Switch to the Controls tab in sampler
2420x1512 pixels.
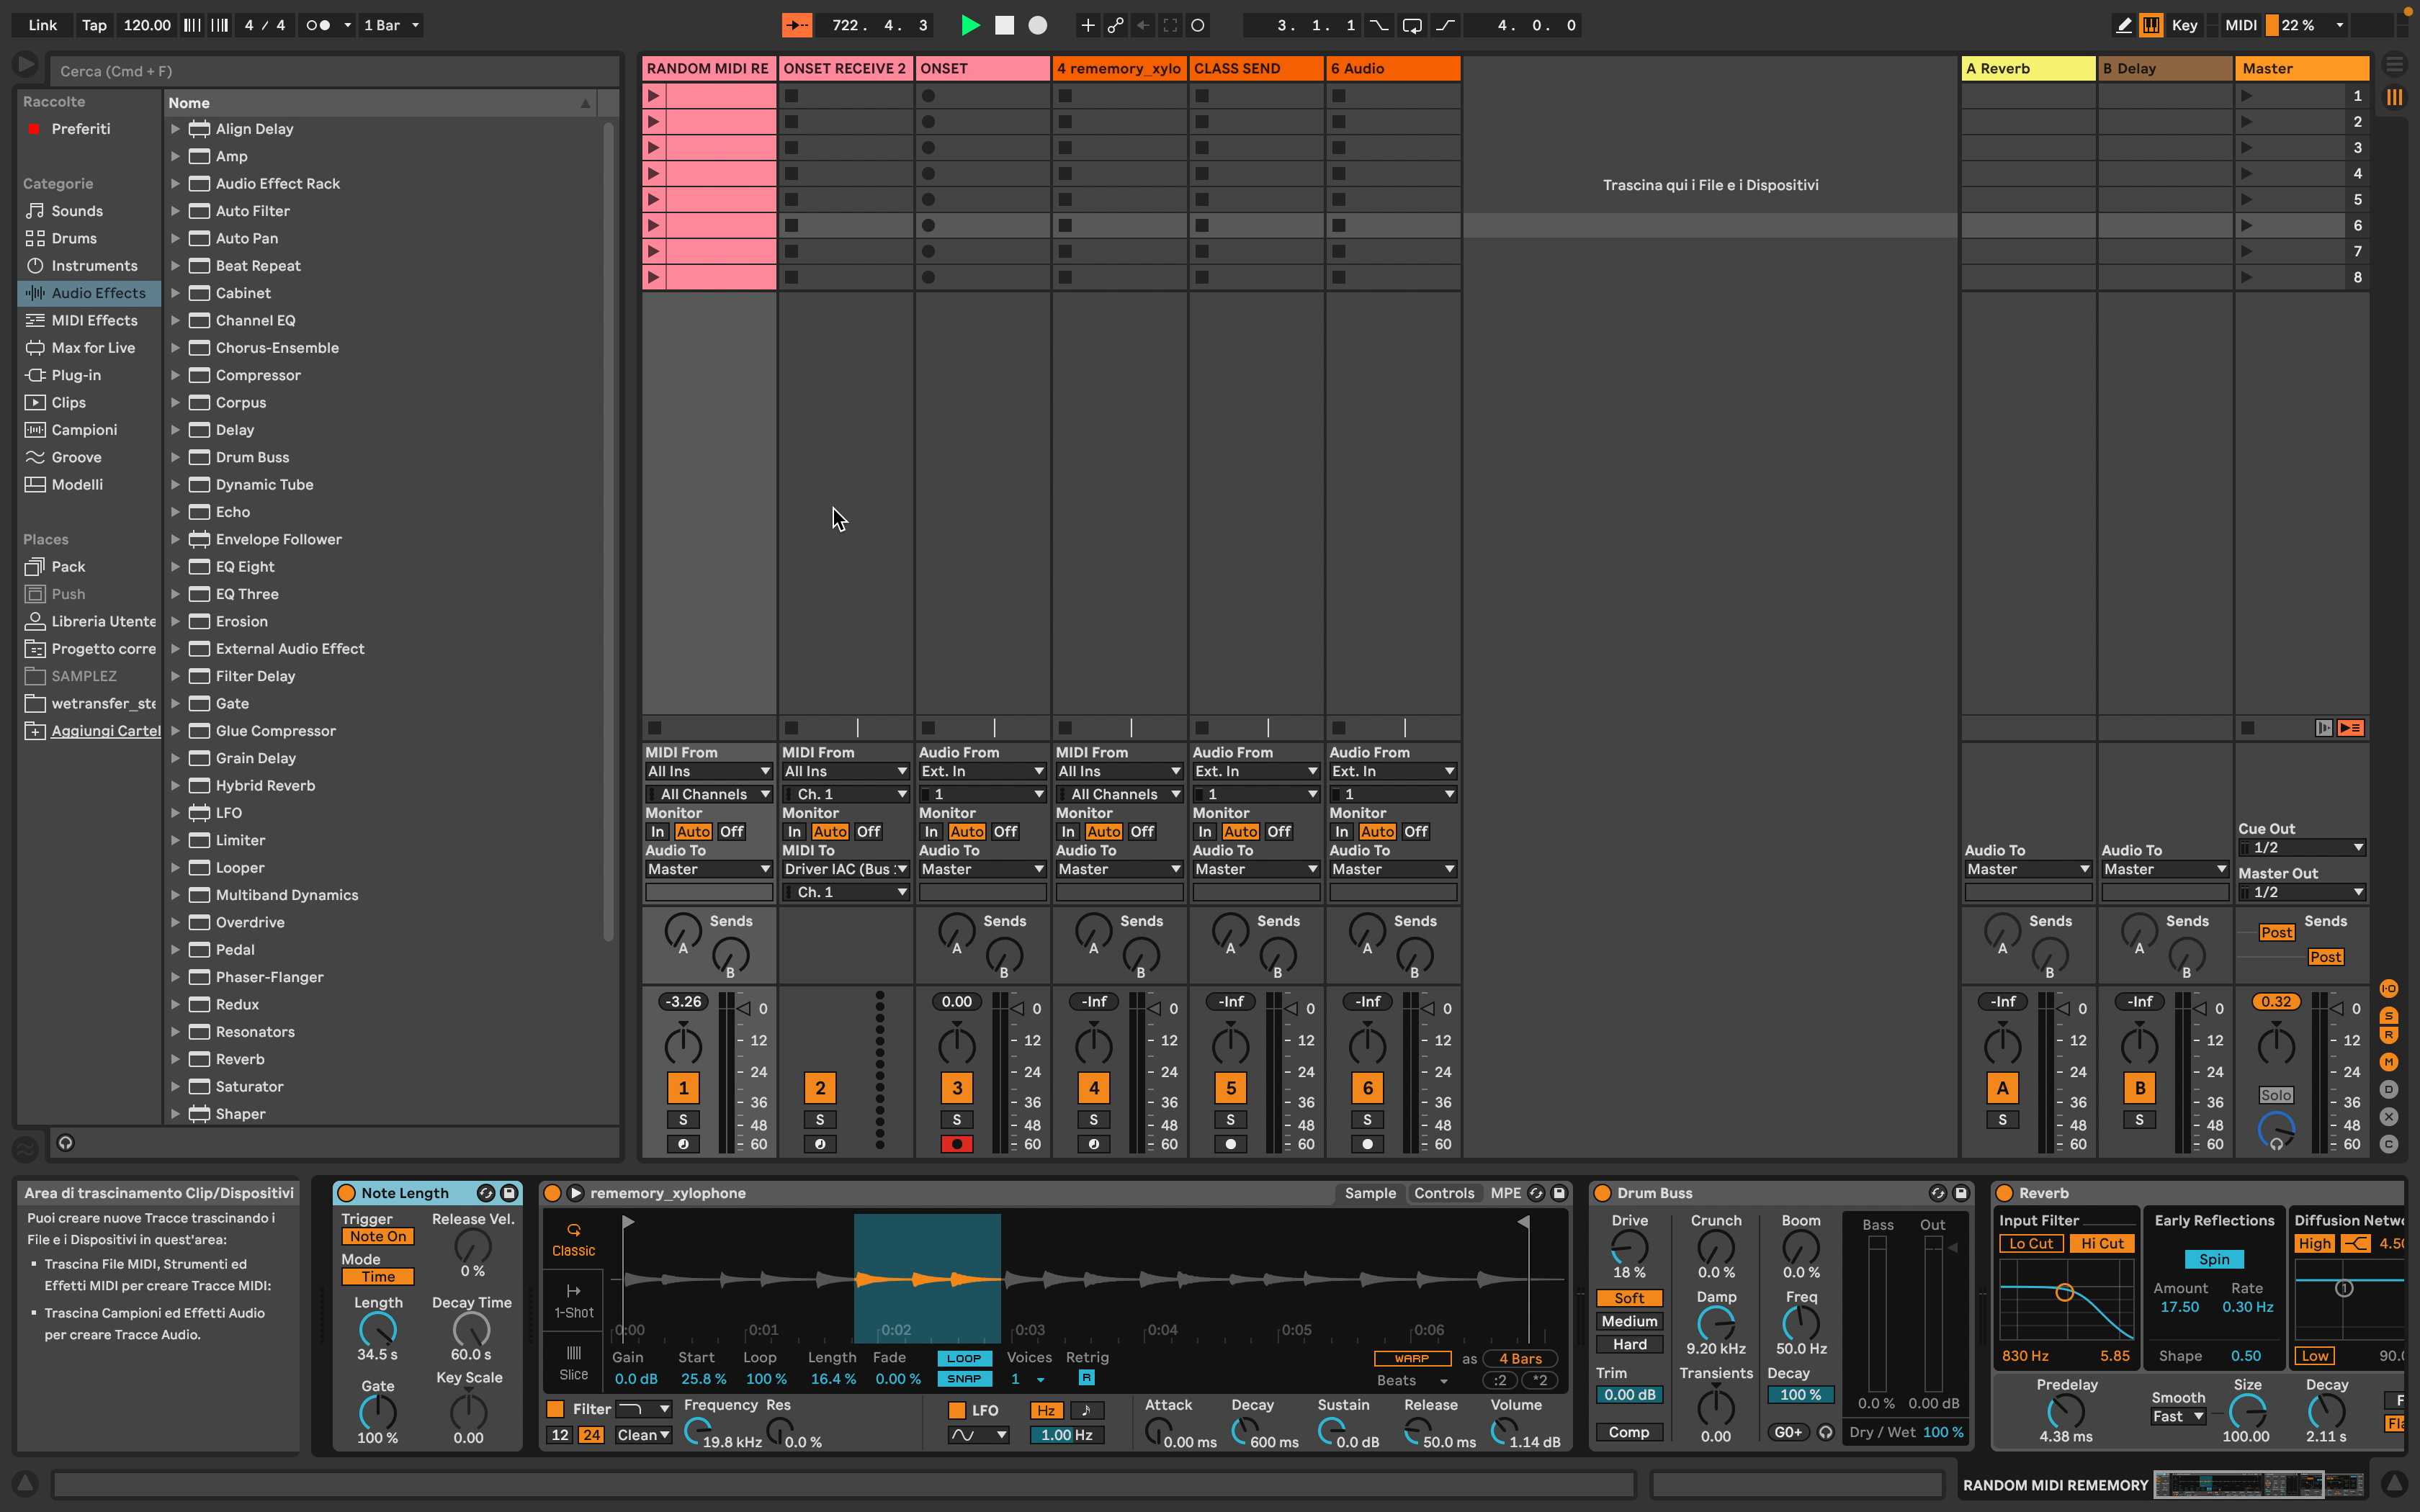tap(1443, 1193)
